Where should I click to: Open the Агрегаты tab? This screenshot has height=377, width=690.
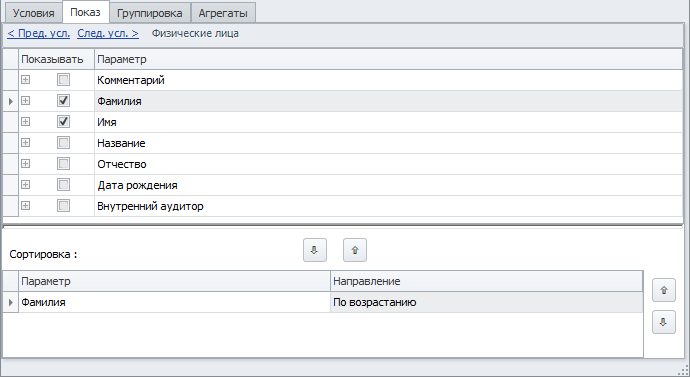tap(223, 13)
